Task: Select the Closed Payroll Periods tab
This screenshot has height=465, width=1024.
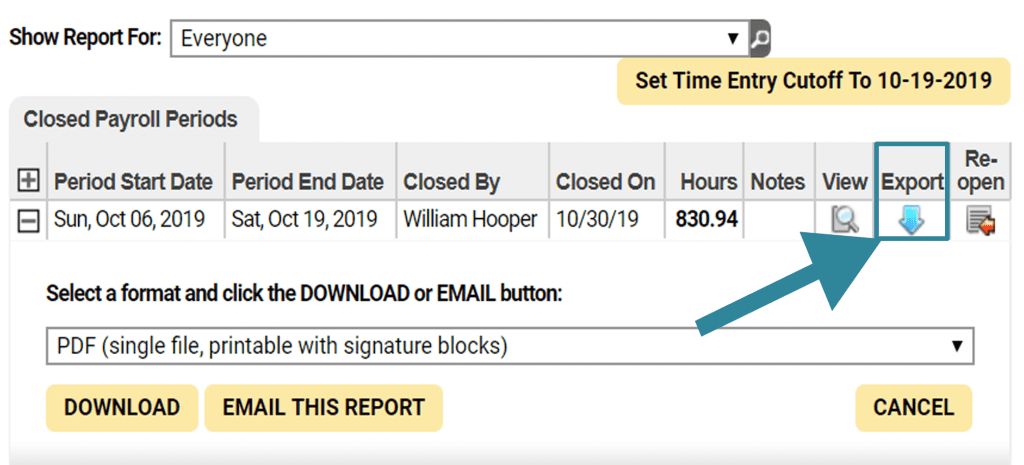Action: 131,120
